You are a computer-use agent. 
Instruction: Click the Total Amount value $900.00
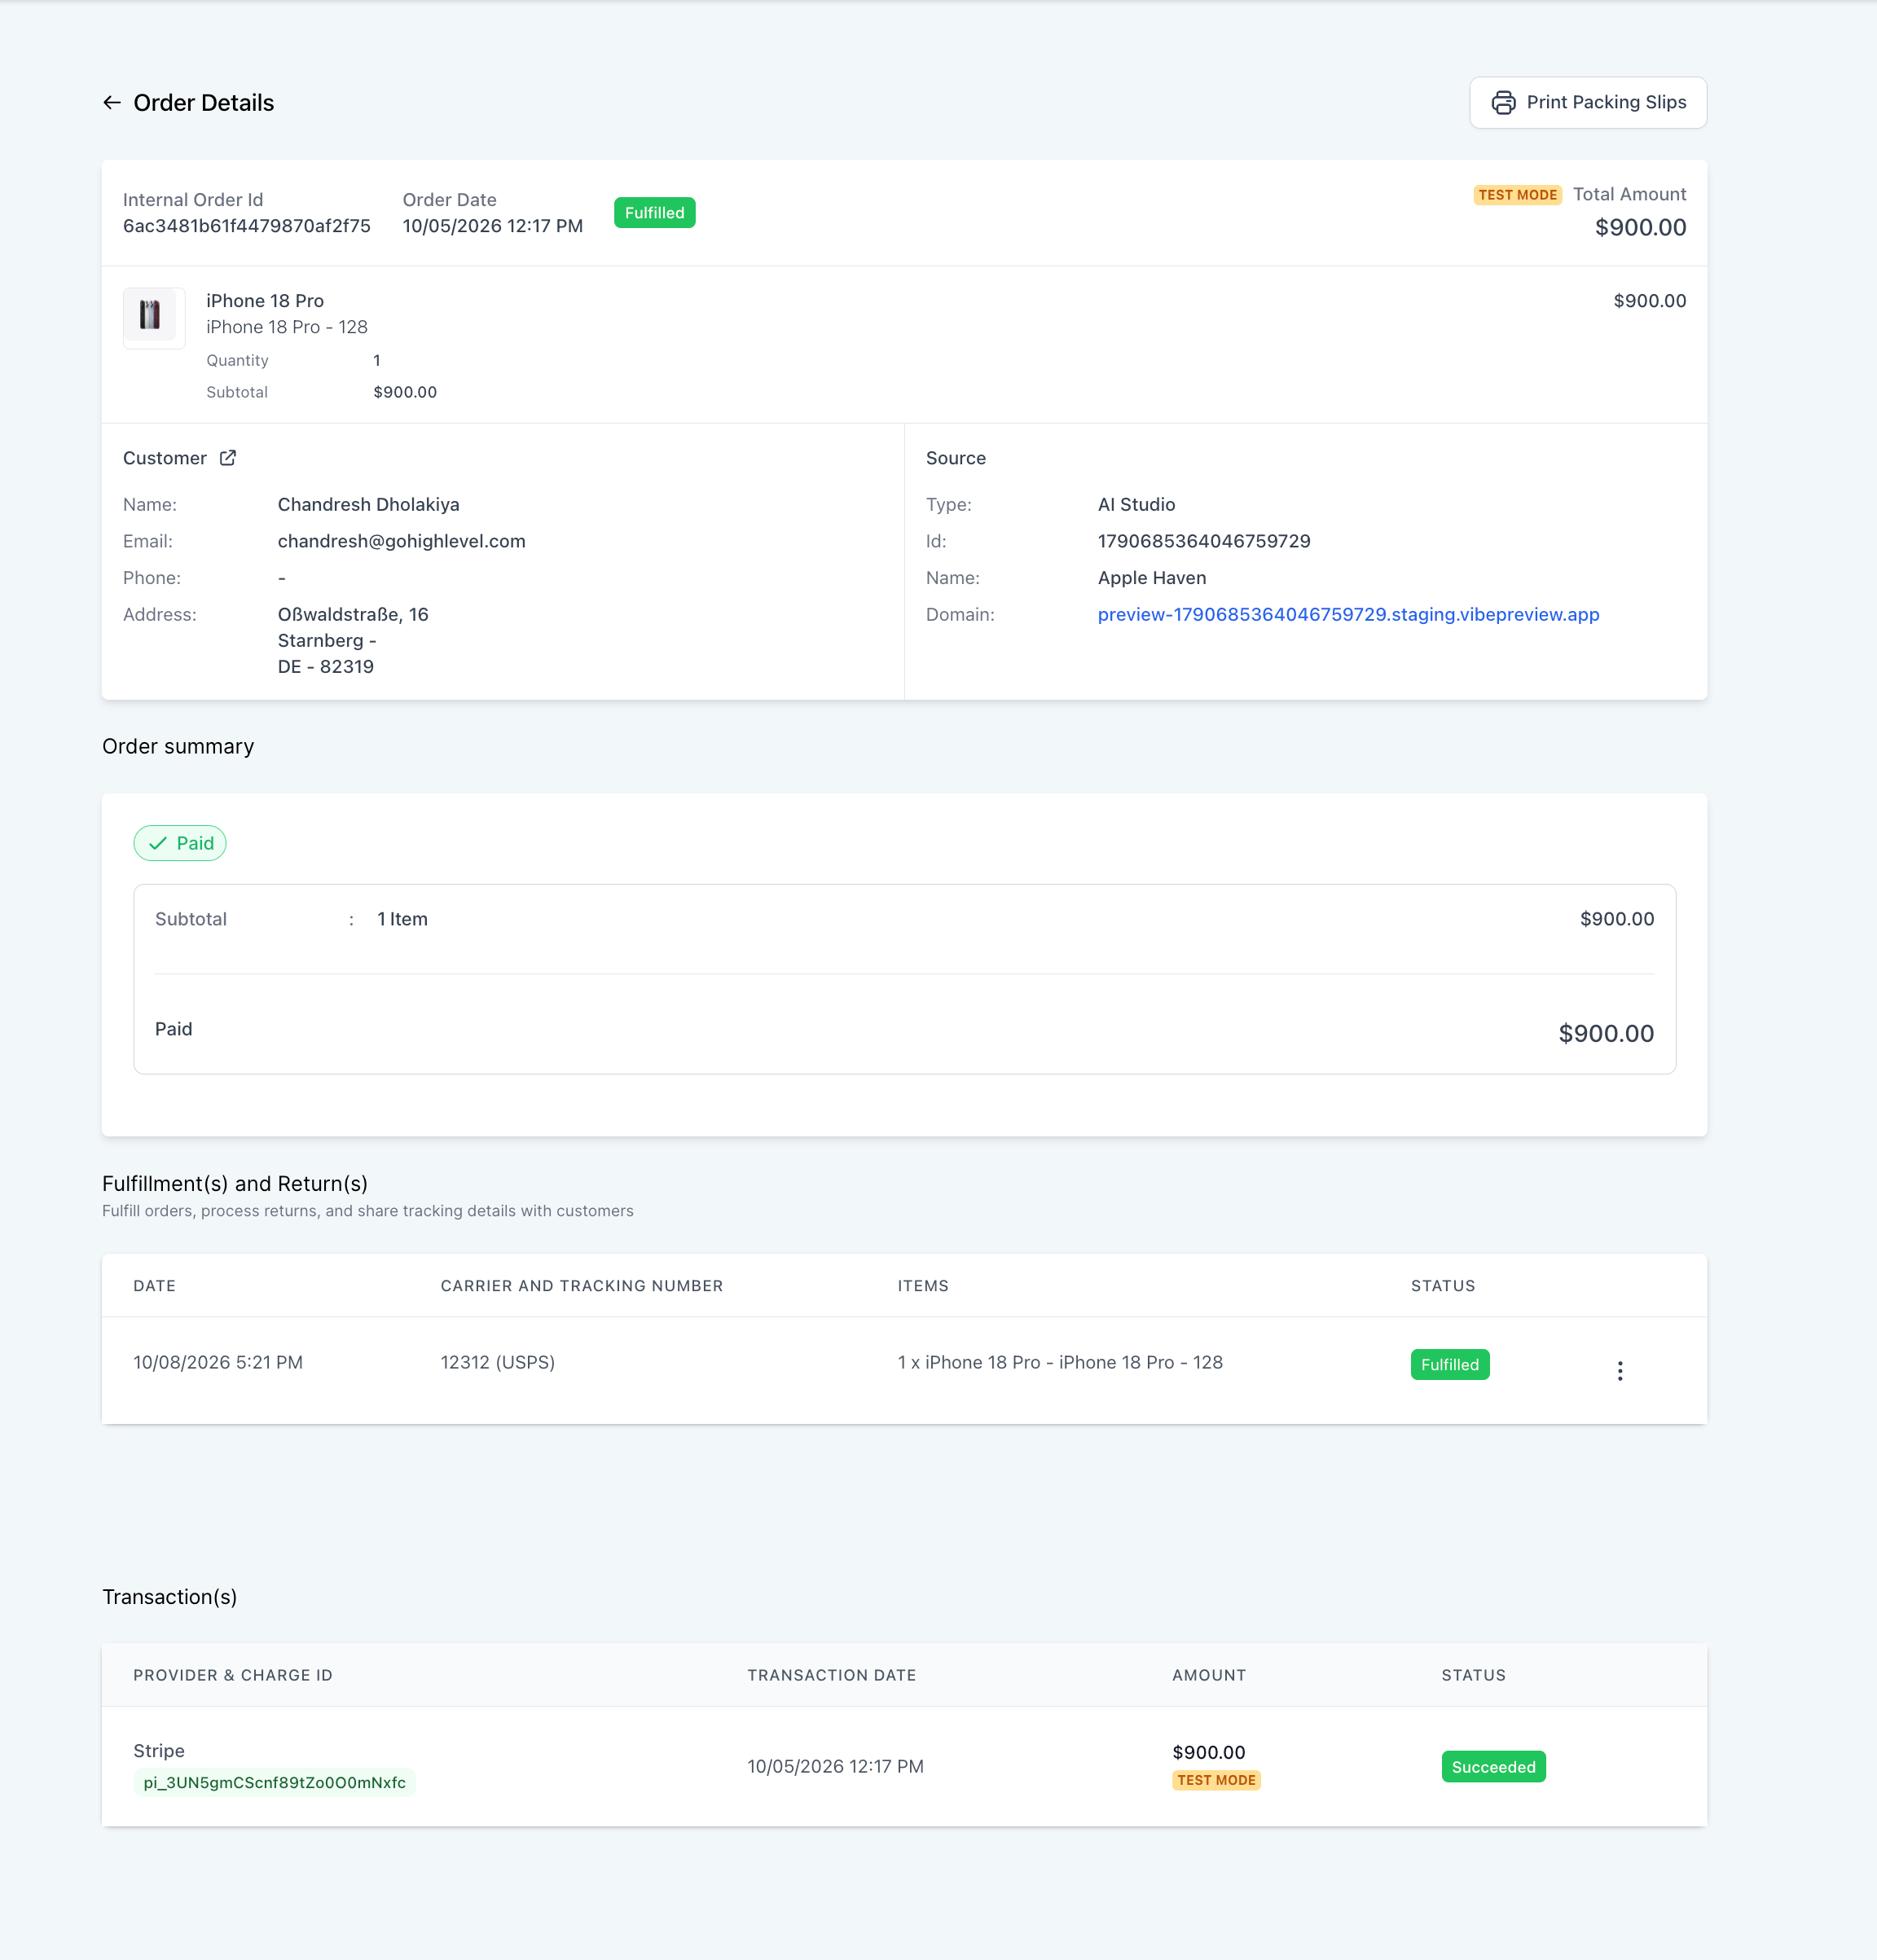[x=1640, y=228]
